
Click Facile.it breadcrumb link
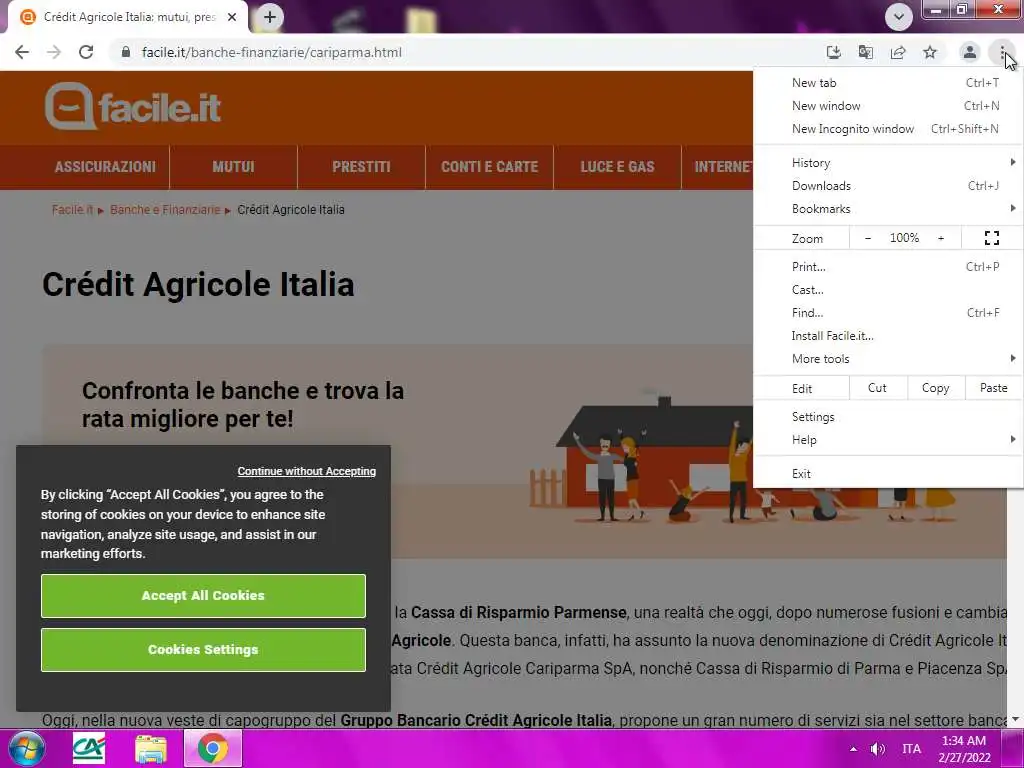pos(72,210)
